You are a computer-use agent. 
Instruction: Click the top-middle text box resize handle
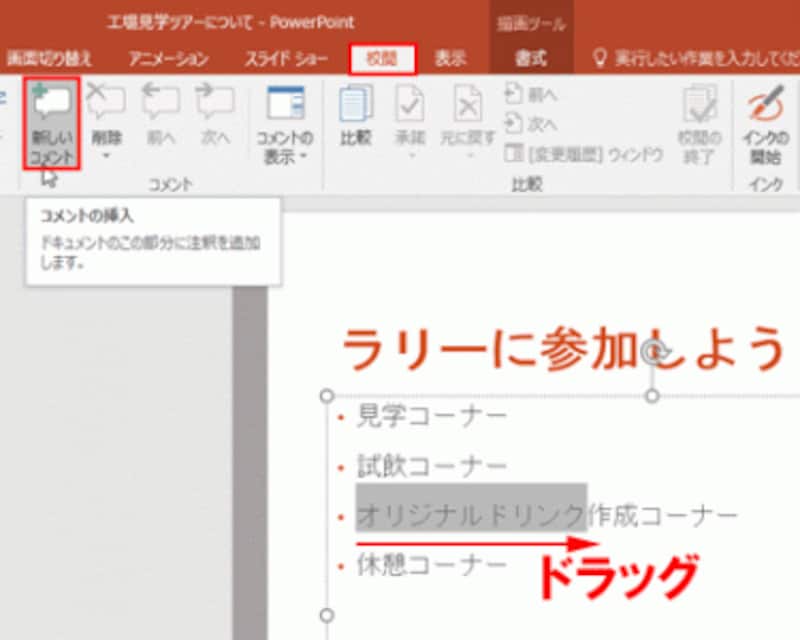click(652, 396)
